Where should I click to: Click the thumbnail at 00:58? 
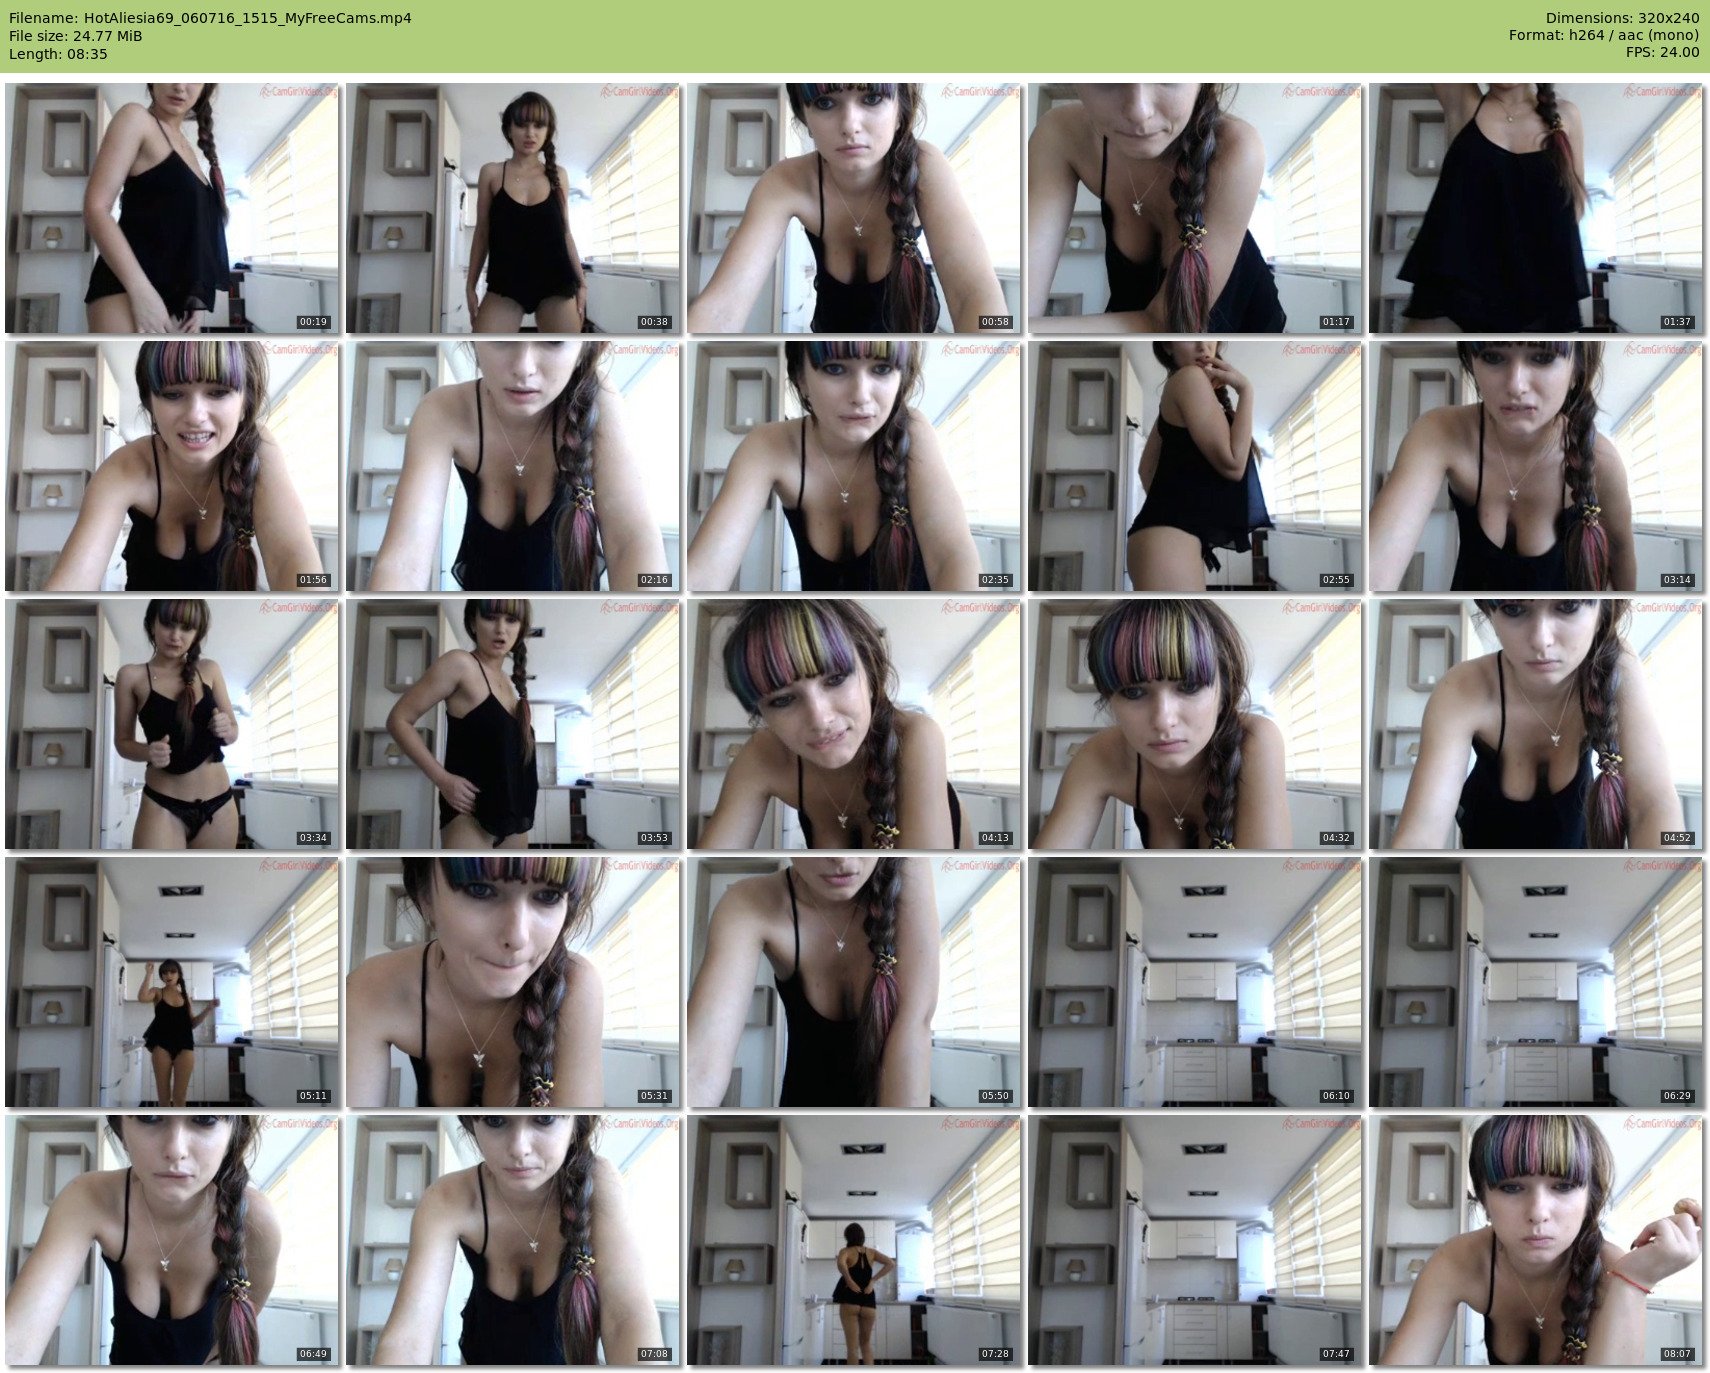click(854, 208)
